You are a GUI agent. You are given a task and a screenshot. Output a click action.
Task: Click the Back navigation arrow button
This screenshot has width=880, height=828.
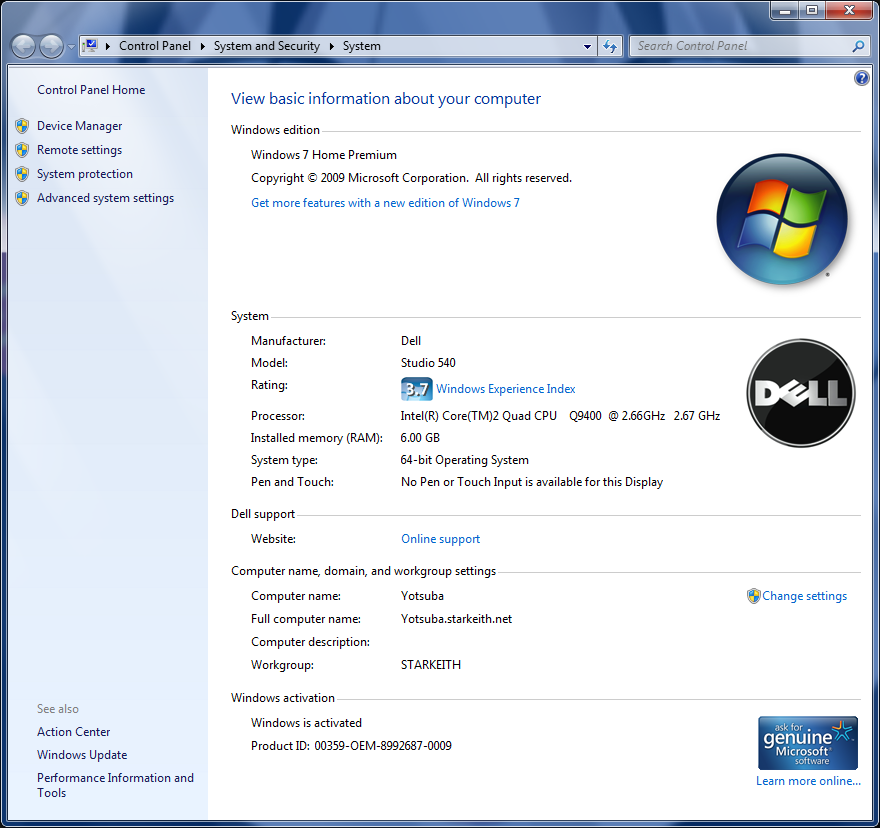pyautogui.click(x=24, y=47)
